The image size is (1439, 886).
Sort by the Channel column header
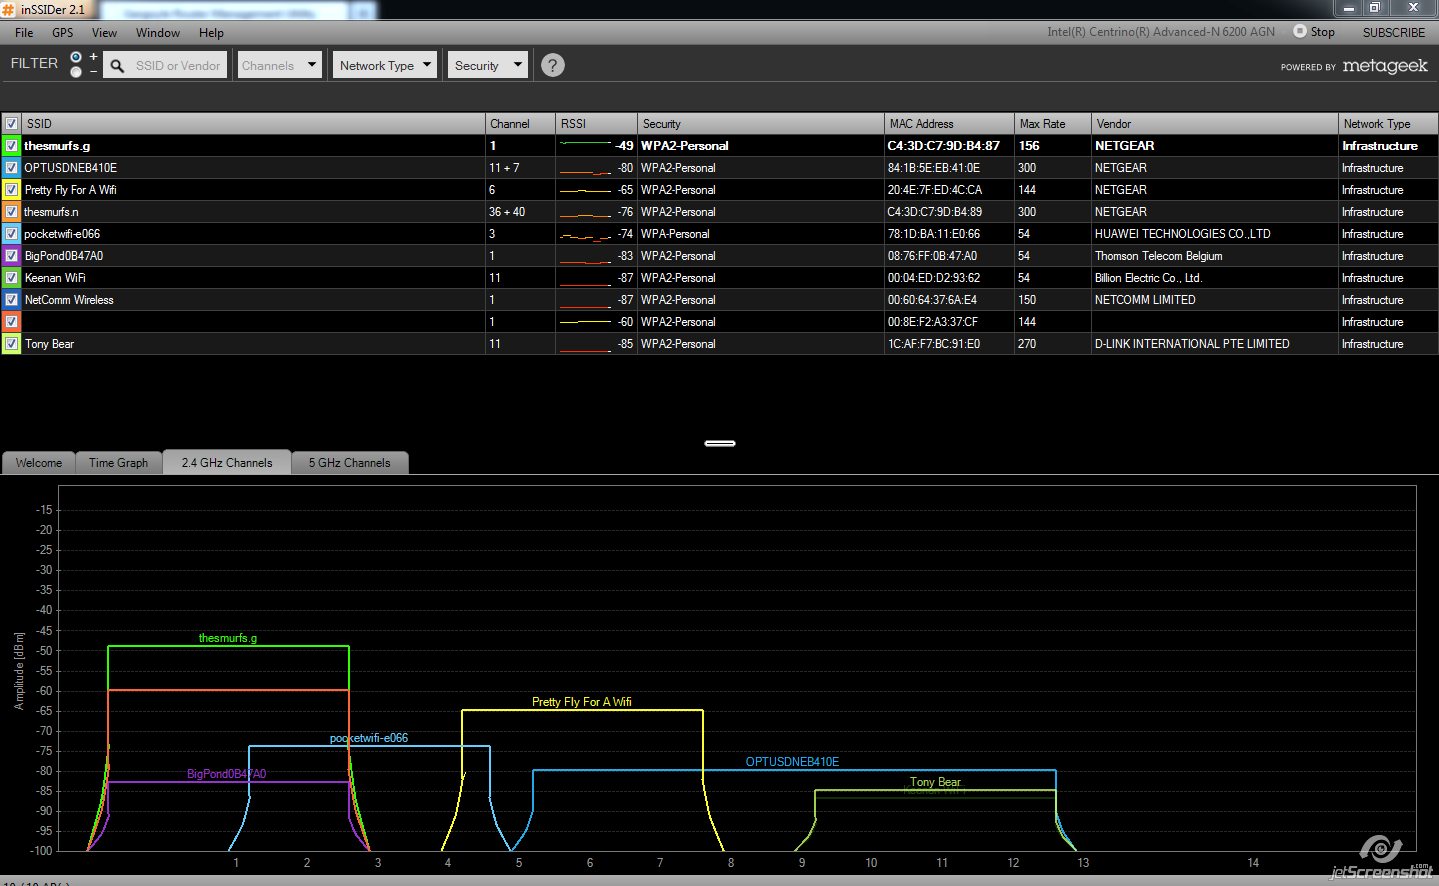(520, 124)
